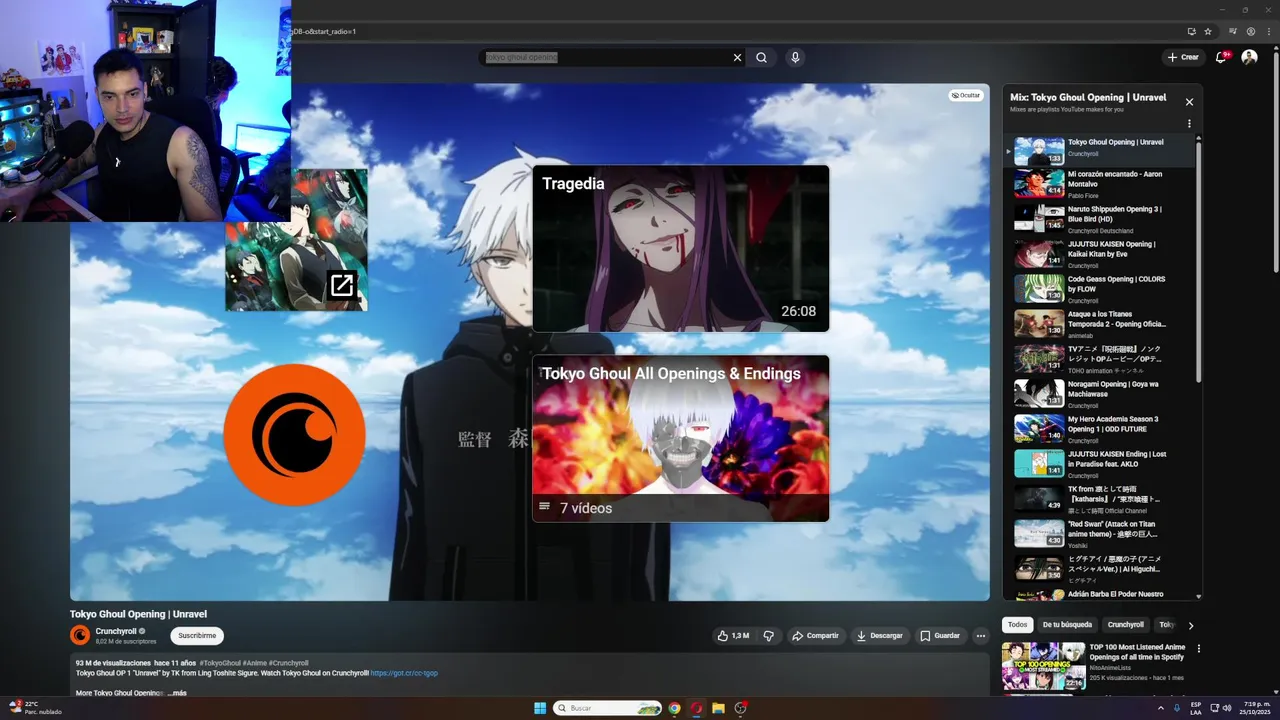
Task: Click the Descargar download button
Action: (879, 636)
